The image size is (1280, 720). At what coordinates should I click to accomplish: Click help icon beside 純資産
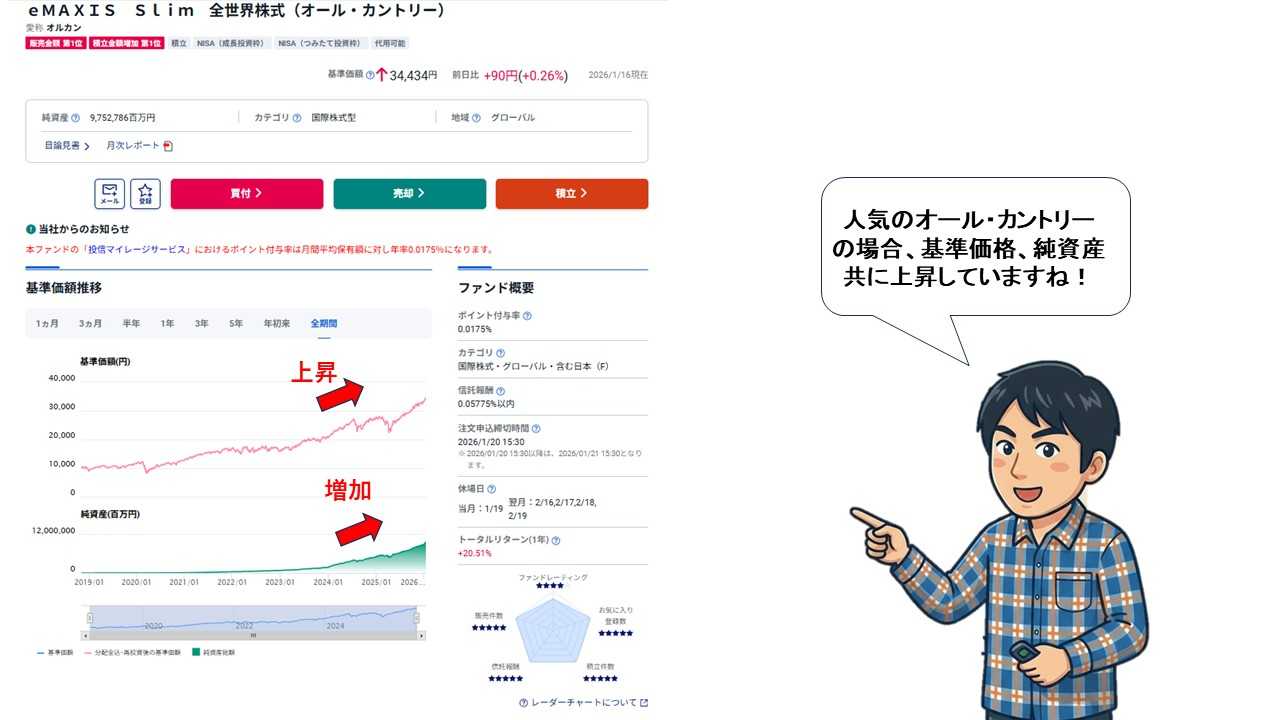click(x=75, y=118)
